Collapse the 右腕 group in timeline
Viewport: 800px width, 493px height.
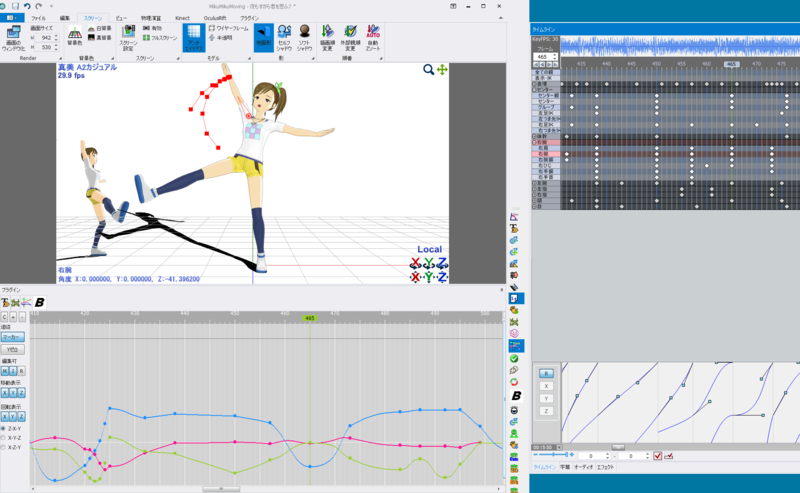click(x=535, y=142)
